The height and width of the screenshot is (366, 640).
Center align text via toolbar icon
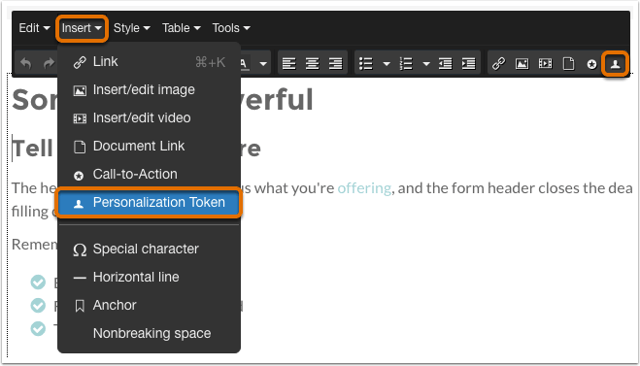(x=312, y=63)
